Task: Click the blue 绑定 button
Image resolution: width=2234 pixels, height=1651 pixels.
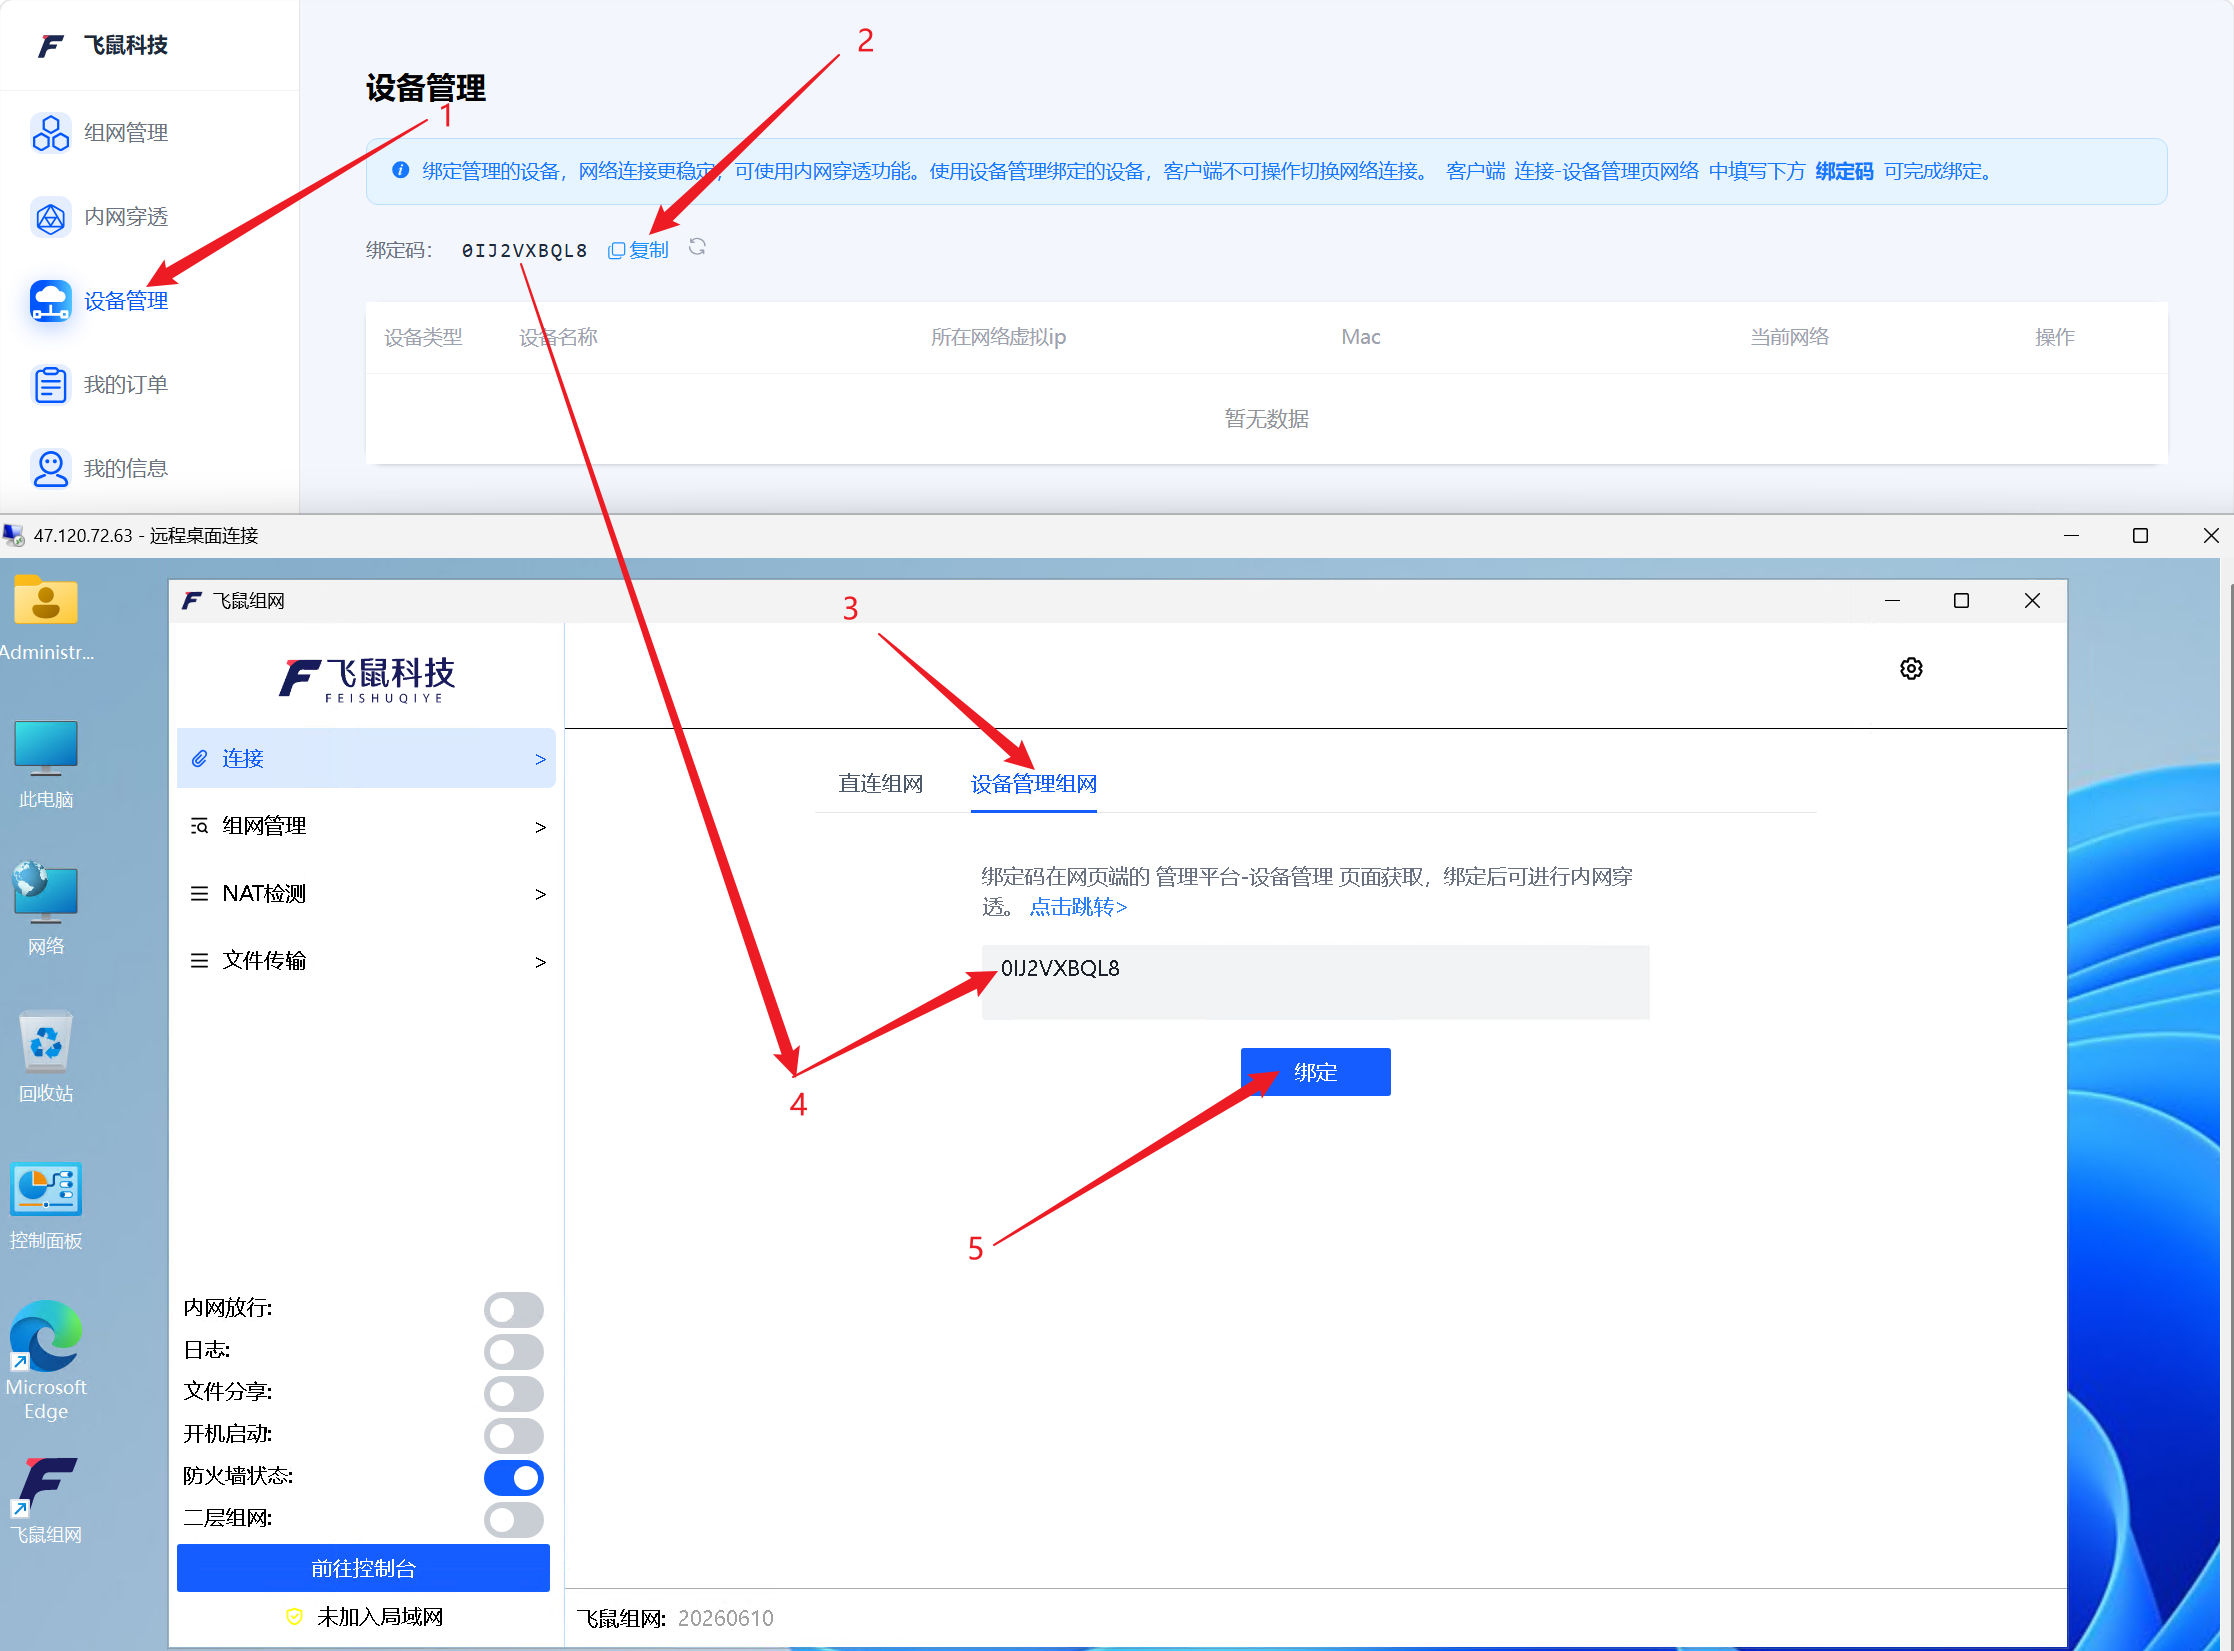Action: click(1315, 1072)
